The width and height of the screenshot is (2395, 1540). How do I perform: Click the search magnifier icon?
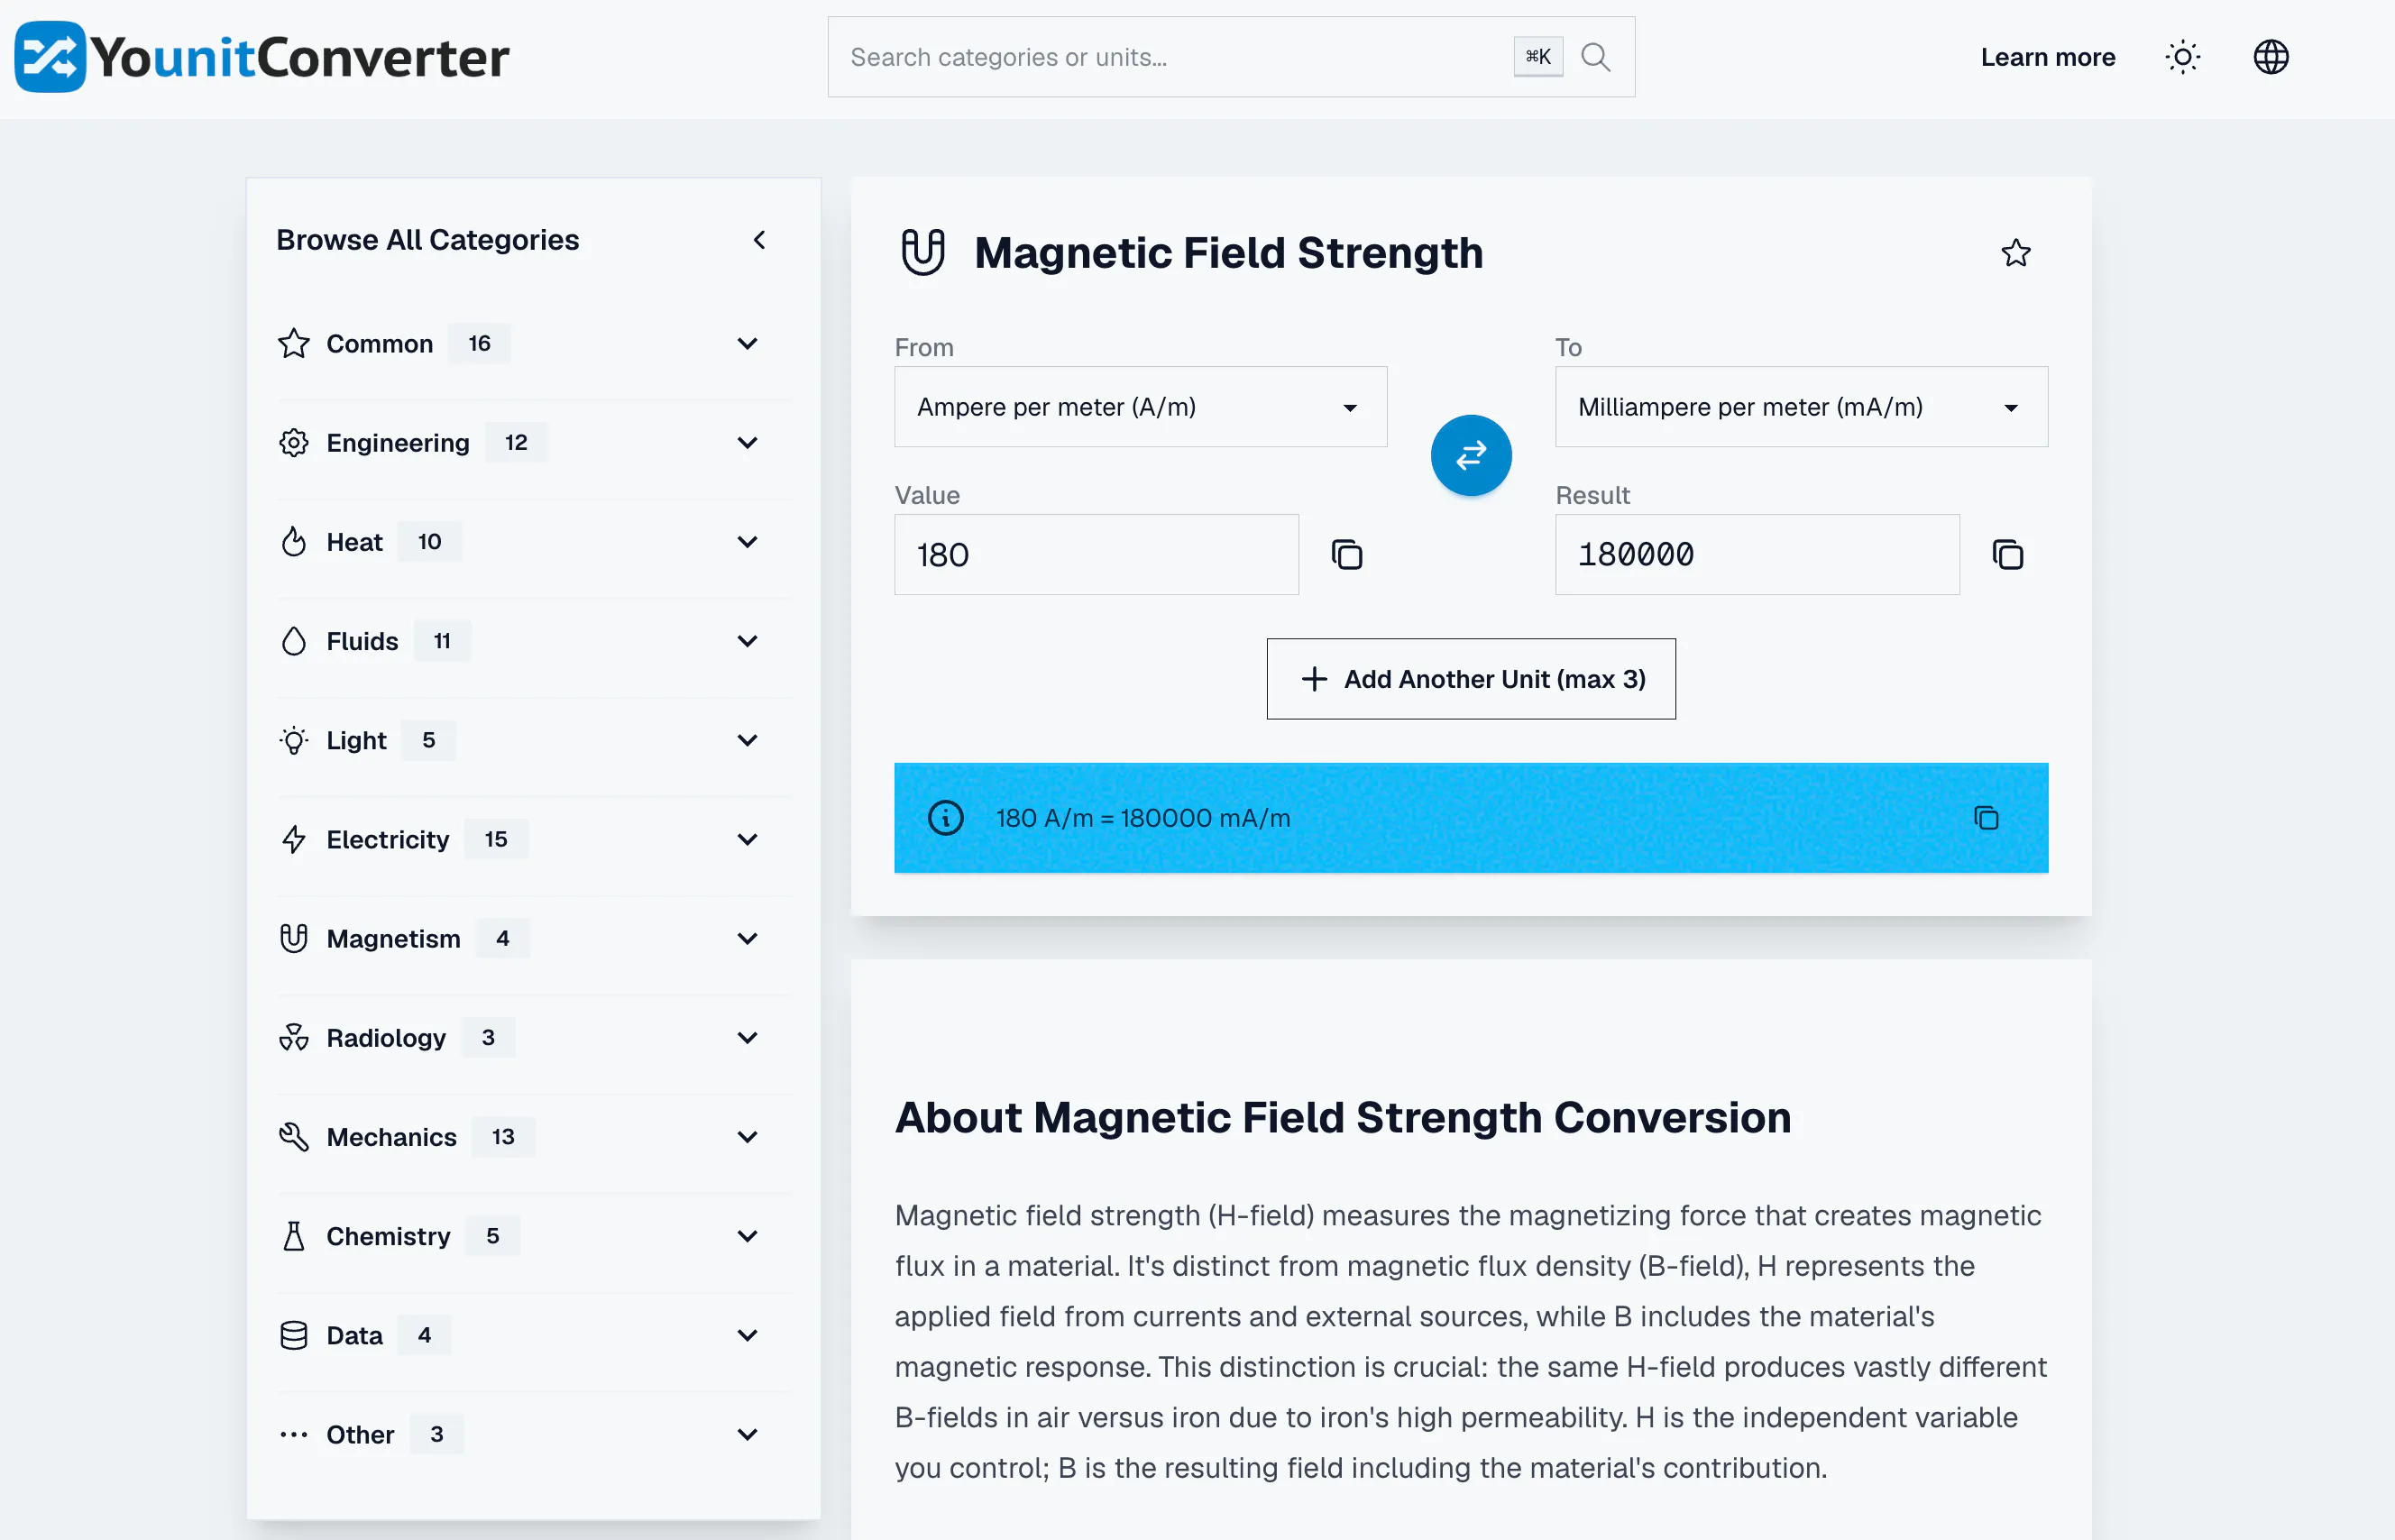click(x=1595, y=57)
